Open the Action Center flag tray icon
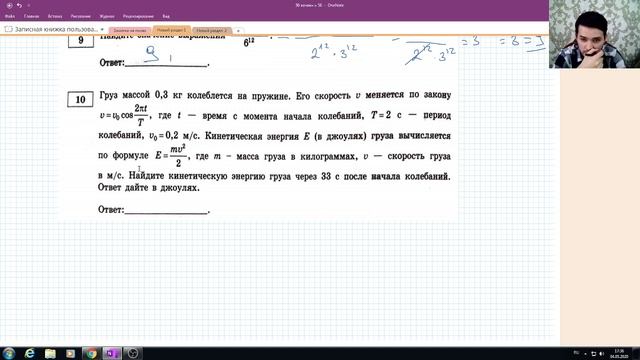 [x=593, y=354]
